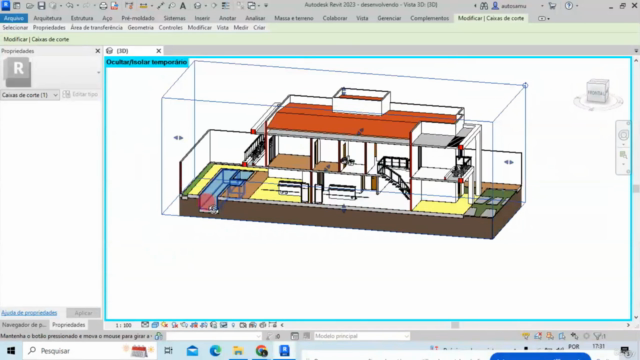Viewport: 640px width, 360px height.
Task: Close the {3D} view tab
Action: [159, 51]
